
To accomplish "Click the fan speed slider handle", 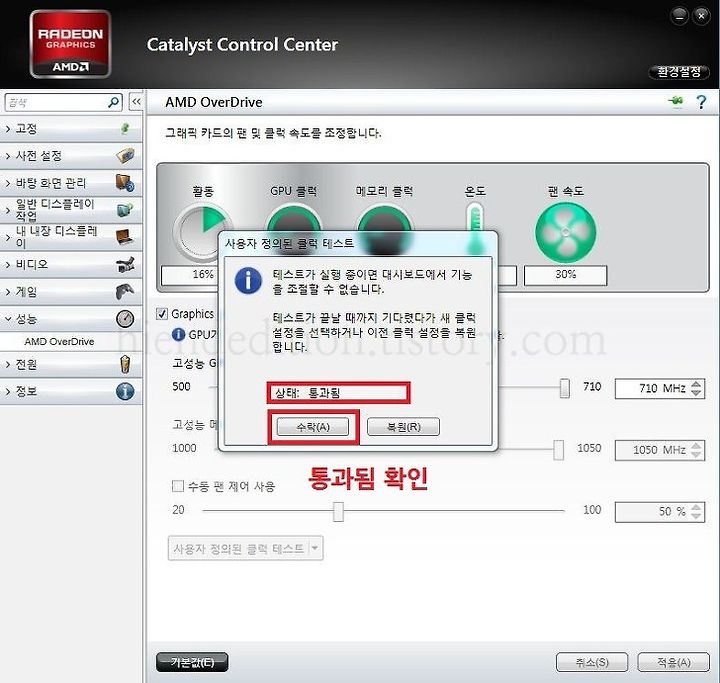I will click(x=338, y=511).
